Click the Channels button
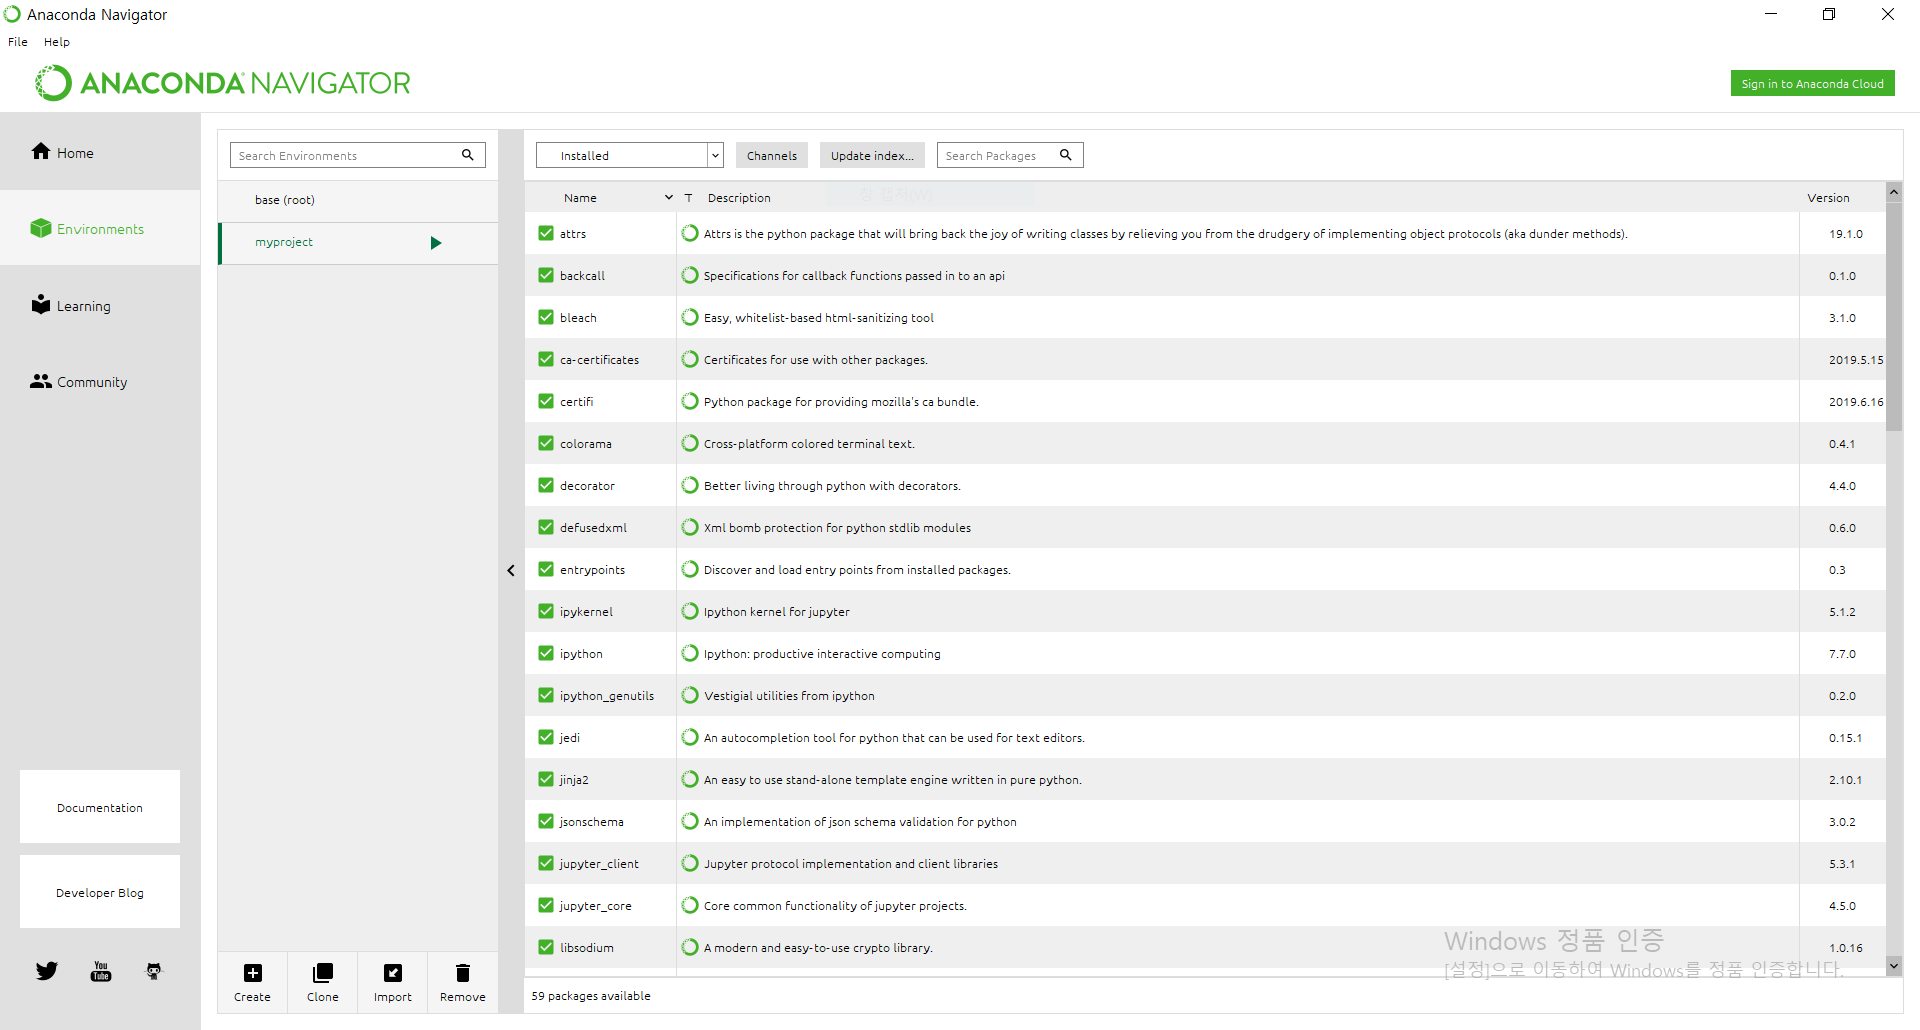Viewport: 1920px width, 1030px height. (772, 155)
